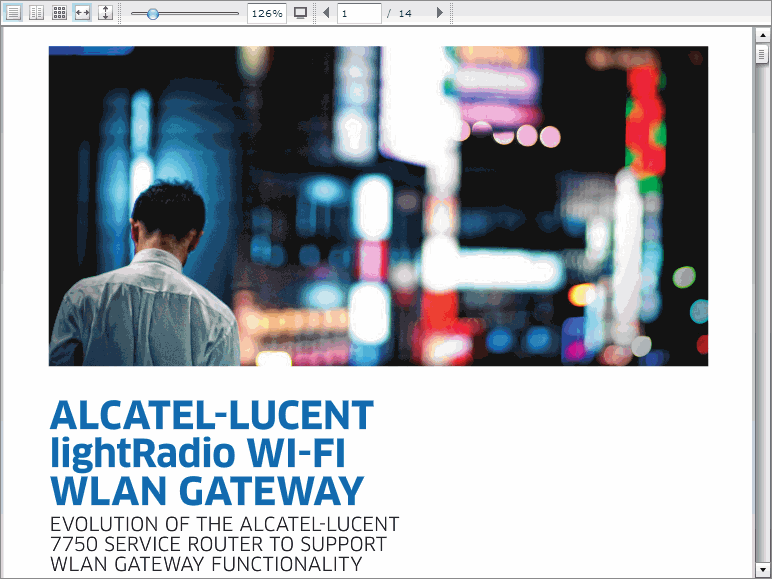The width and height of the screenshot is (772, 579).
Task: Click the cover photo of man
Action: (x=378, y=206)
